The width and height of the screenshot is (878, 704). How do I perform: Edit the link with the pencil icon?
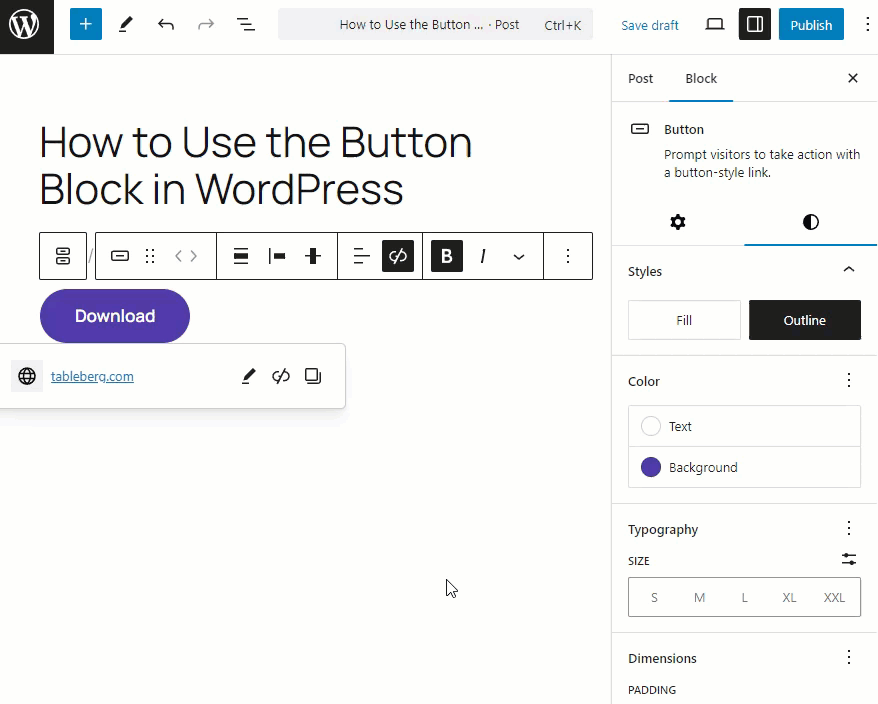click(249, 376)
